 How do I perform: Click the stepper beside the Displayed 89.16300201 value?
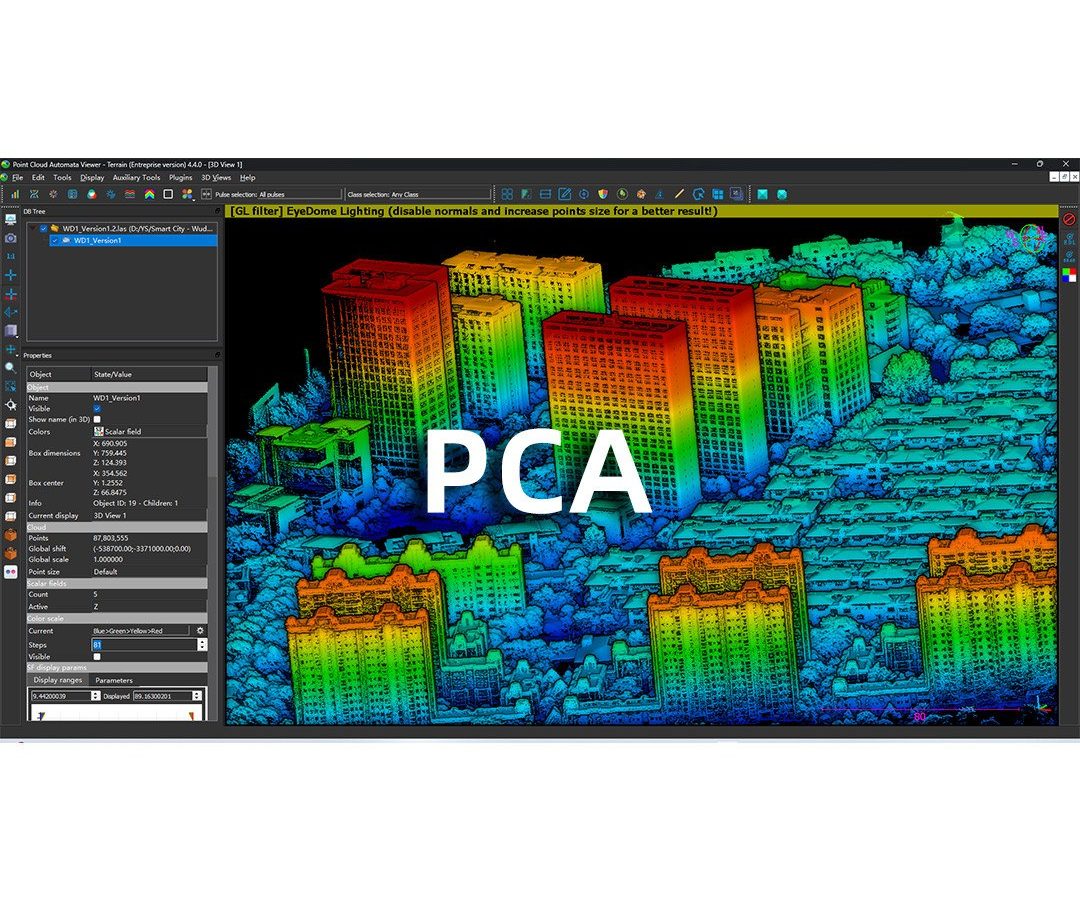[197, 696]
